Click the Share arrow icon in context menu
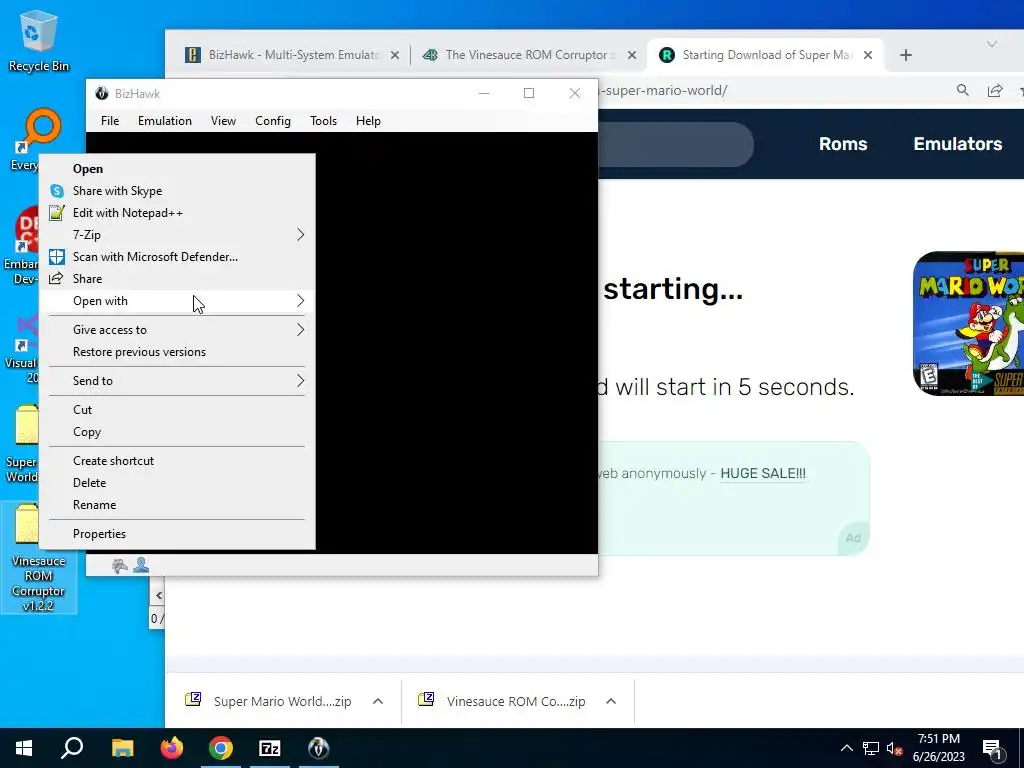 [x=57, y=279]
